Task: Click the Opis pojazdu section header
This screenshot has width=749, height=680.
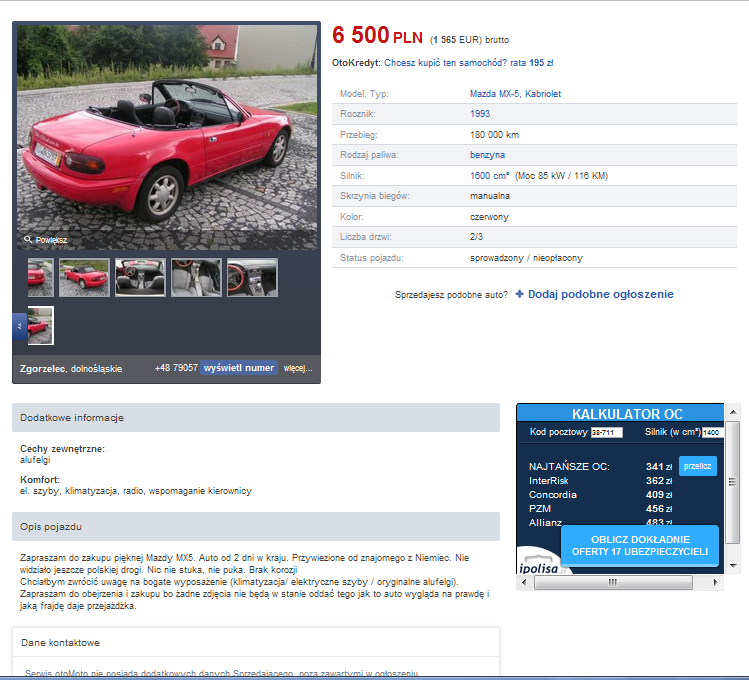Action: [256, 527]
